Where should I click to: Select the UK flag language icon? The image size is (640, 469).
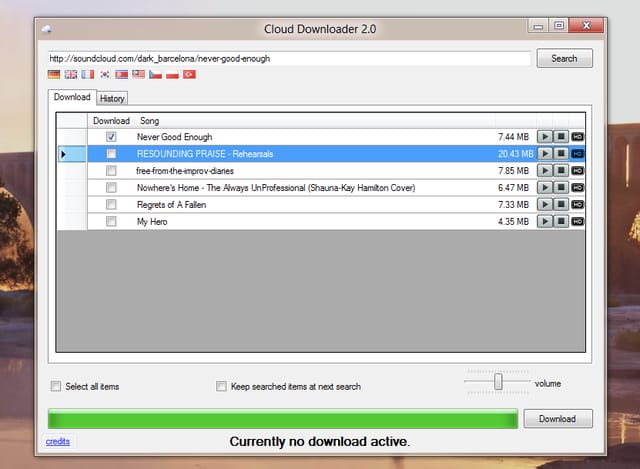(71, 74)
